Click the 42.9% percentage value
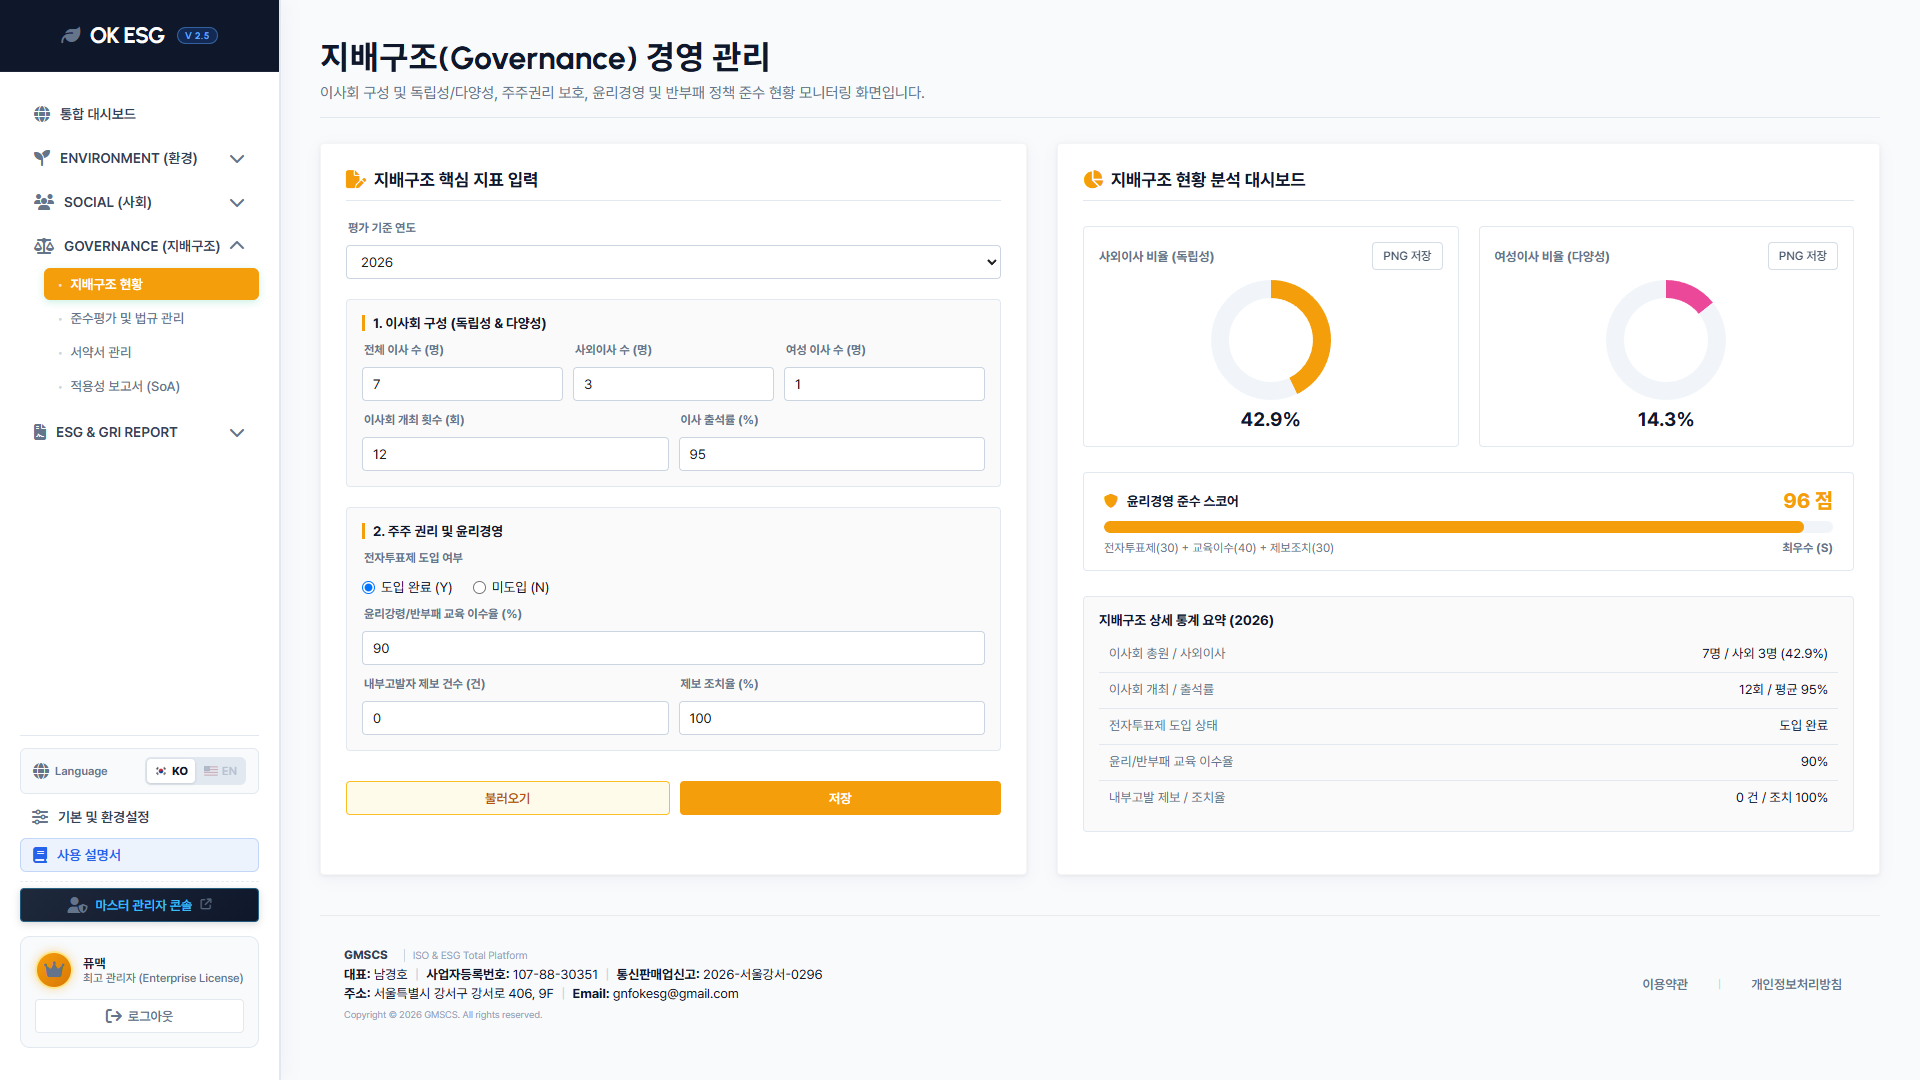This screenshot has width=1920, height=1080. (1271, 420)
